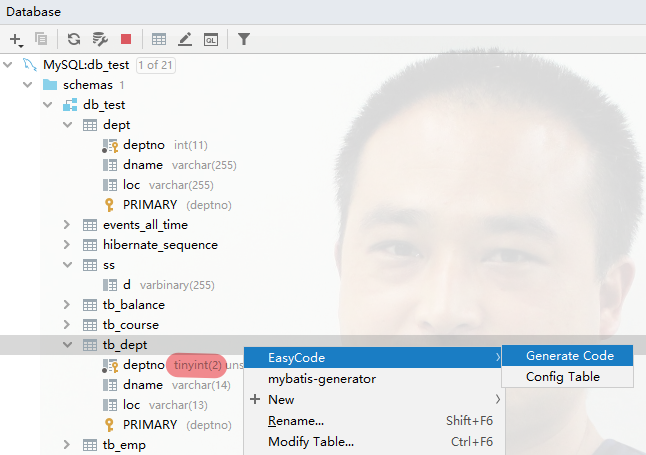
Task: Click the Duplicate icon in toolbar
Action: (x=41, y=39)
